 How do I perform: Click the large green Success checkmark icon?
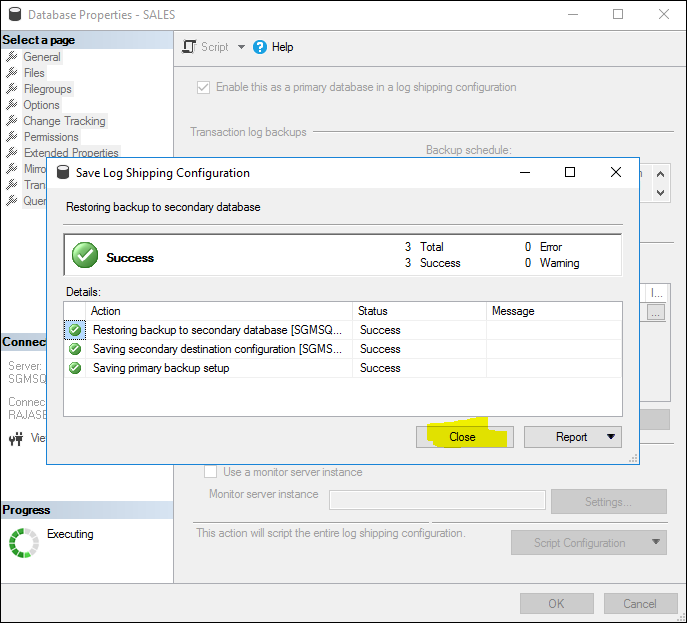click(x=85, y=256)
